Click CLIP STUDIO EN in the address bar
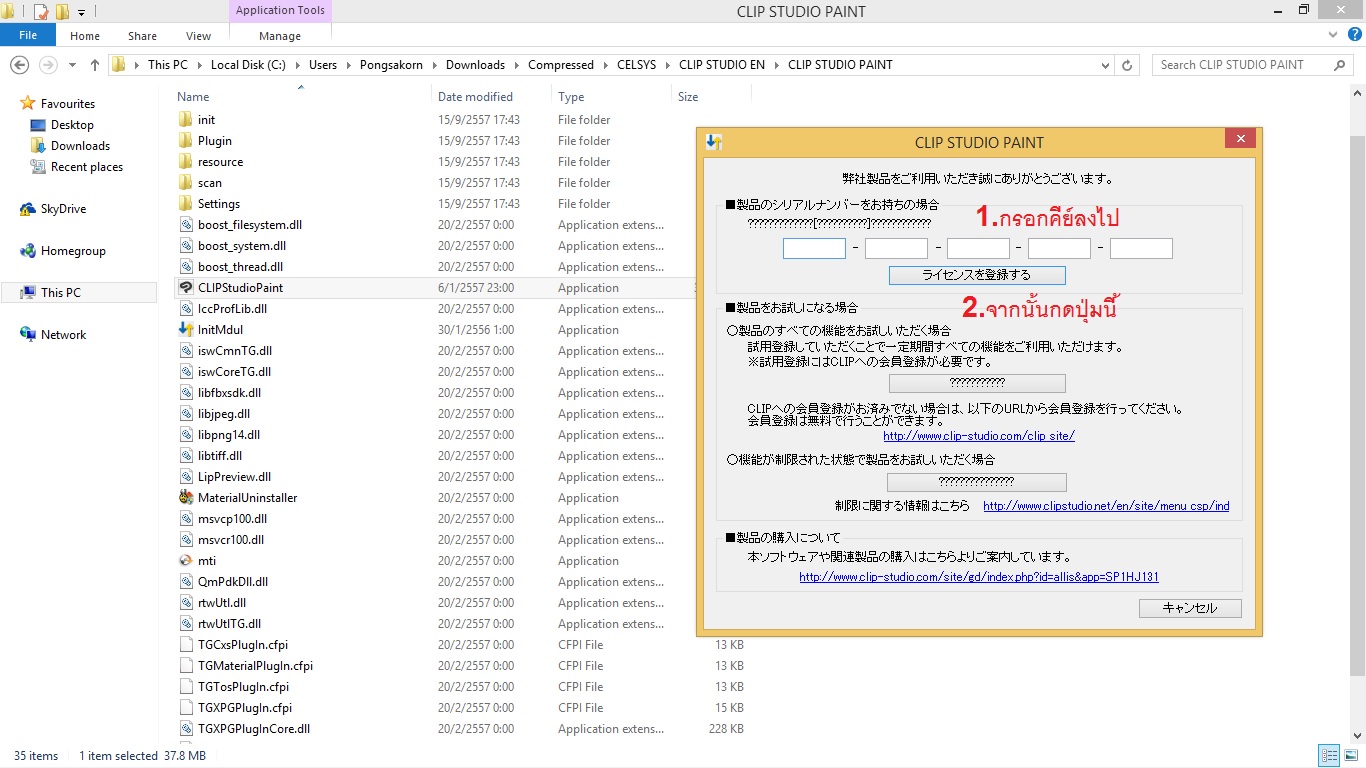 pos(722,65)
